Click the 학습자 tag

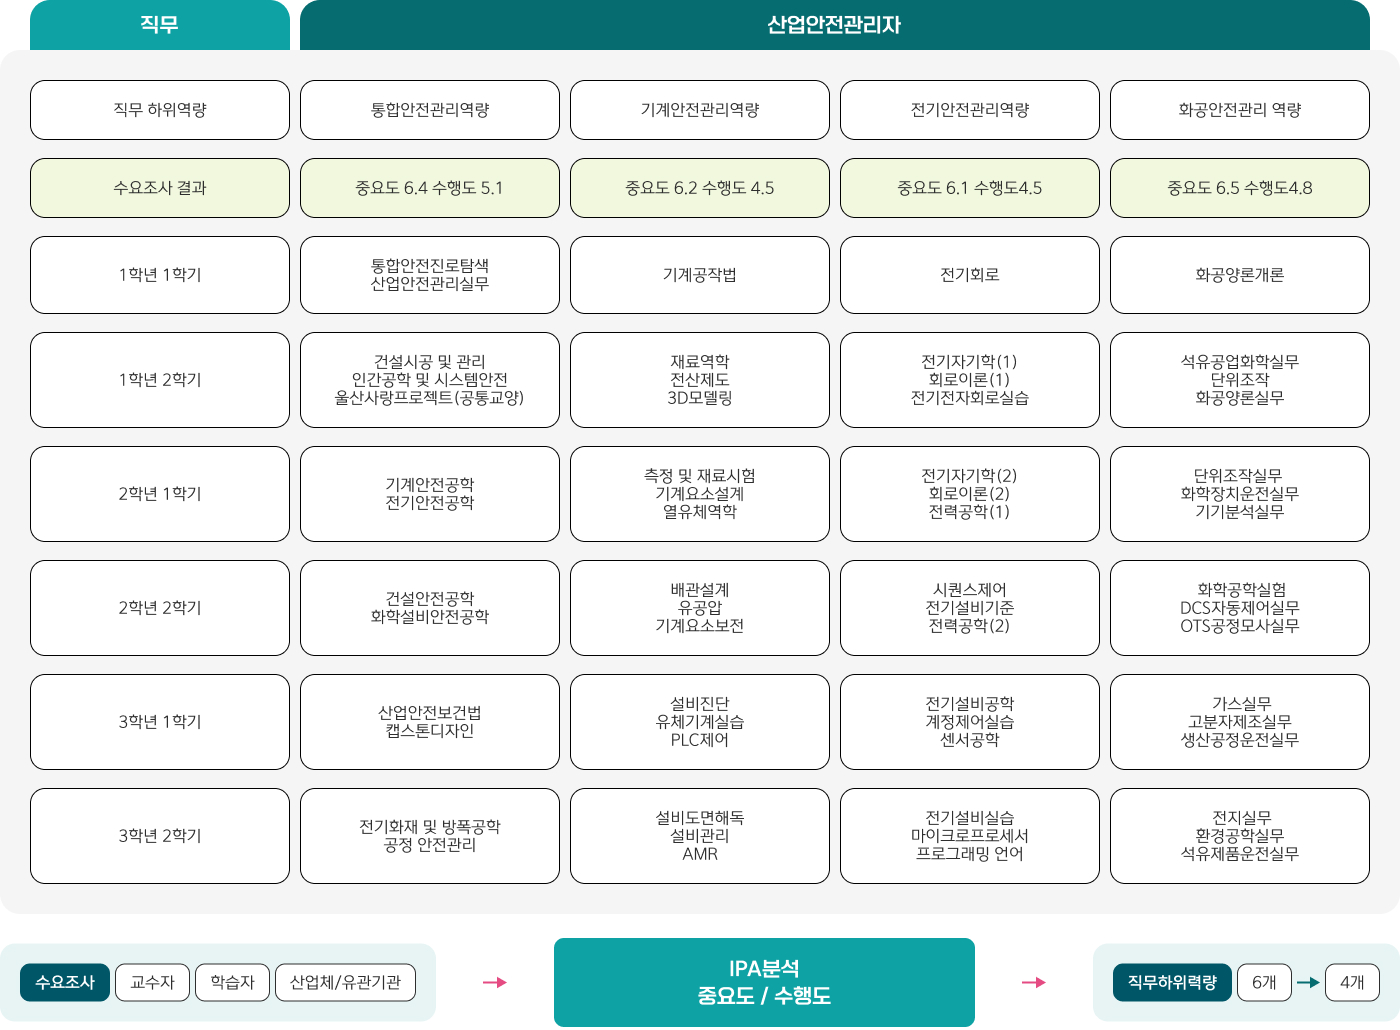(232, 982)
